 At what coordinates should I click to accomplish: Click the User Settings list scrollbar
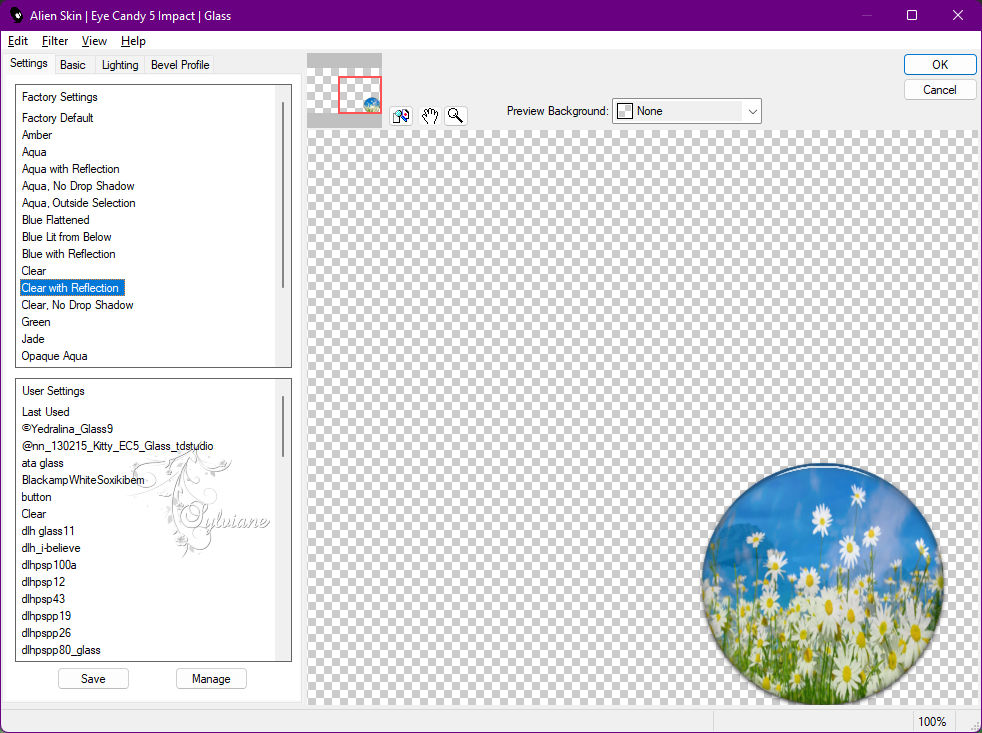click(283, 426)
